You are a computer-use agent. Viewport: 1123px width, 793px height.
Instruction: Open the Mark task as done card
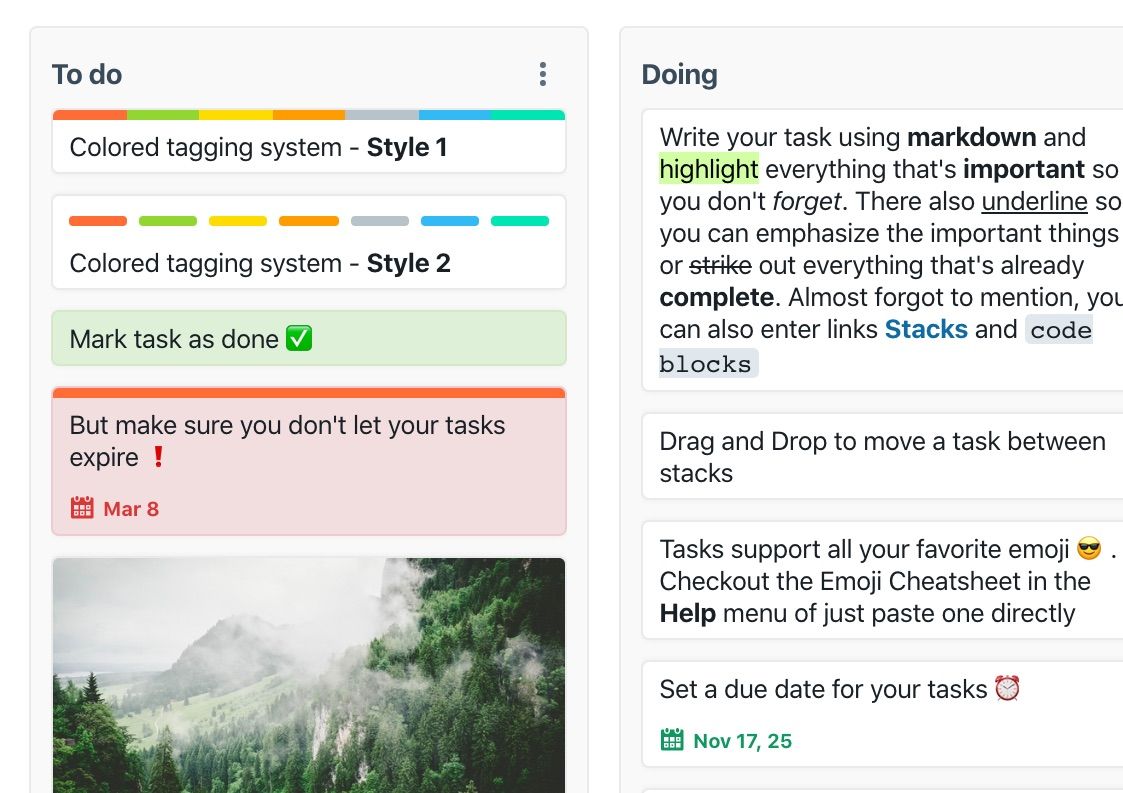[309, 338]
